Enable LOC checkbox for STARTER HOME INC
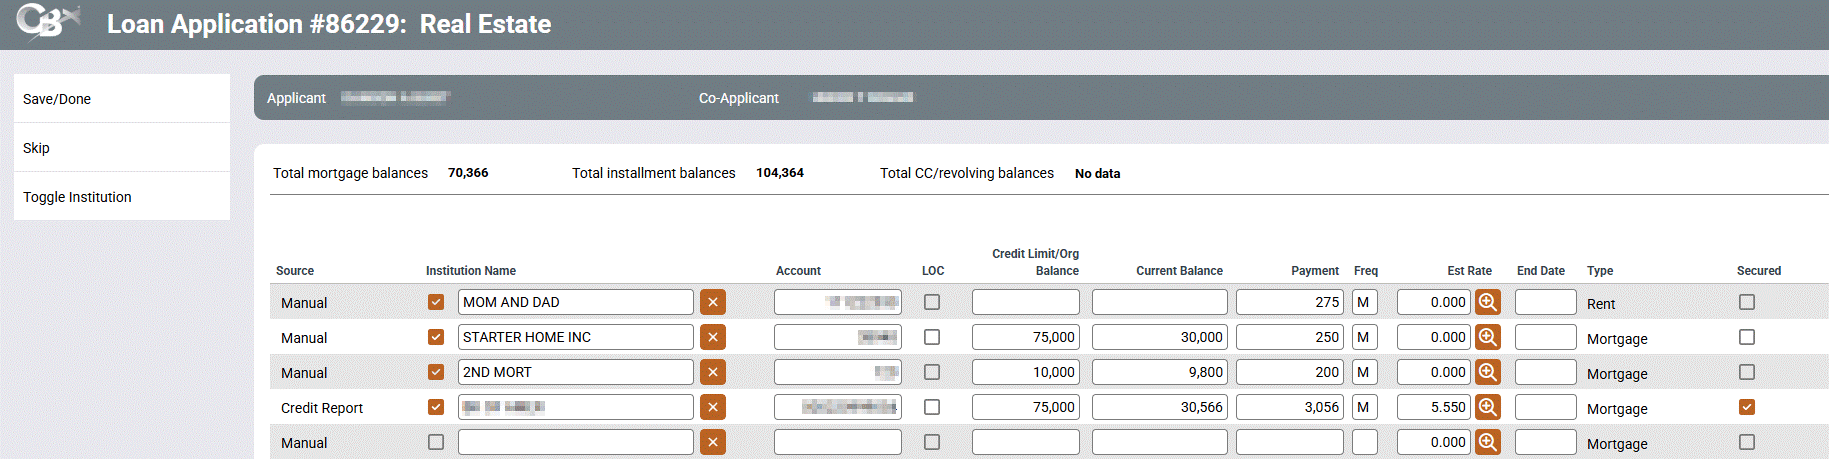Viewport: 1829px width, 459px height. coord(932,337)
